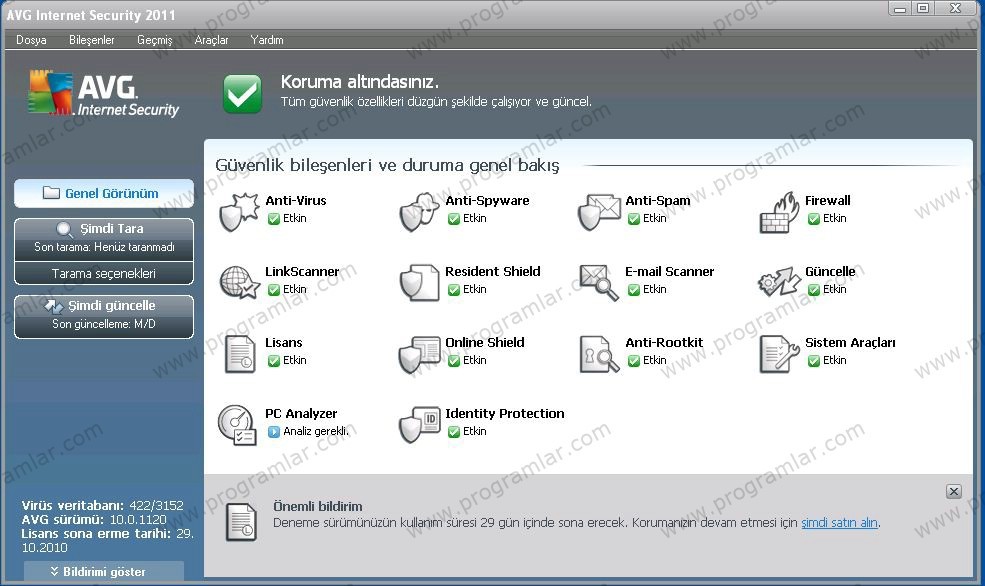Click the Virüs veritabanı 422/3152 info
Viewport: 985px width, 586px height.
tap(102, 505)
